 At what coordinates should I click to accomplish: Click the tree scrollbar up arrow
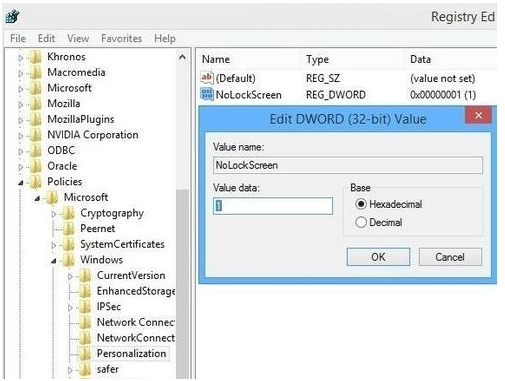[x=182, y=57]
